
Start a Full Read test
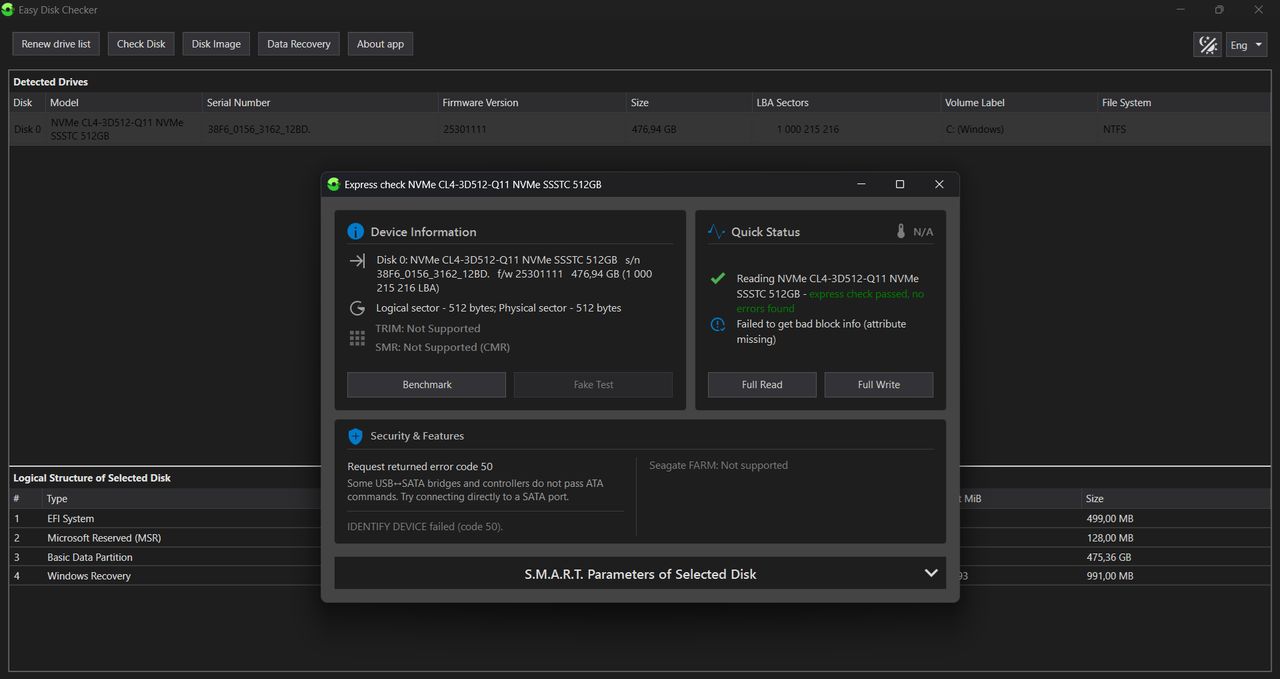[762, 385]
